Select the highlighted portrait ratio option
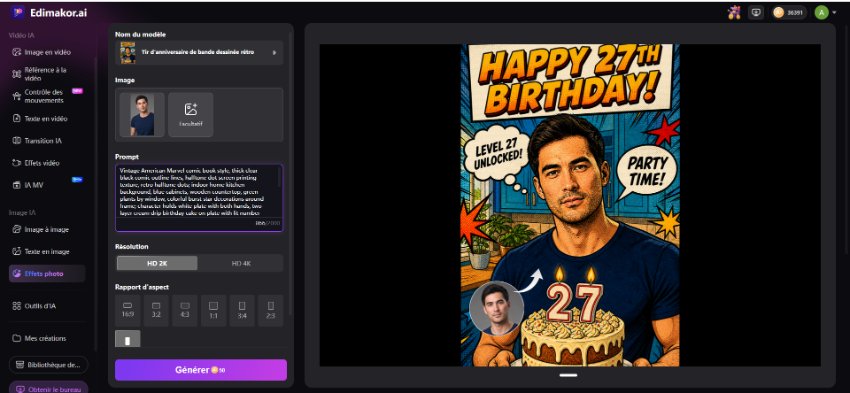The width and height of the screenshot is (850, 393). [x=128, y=339]
